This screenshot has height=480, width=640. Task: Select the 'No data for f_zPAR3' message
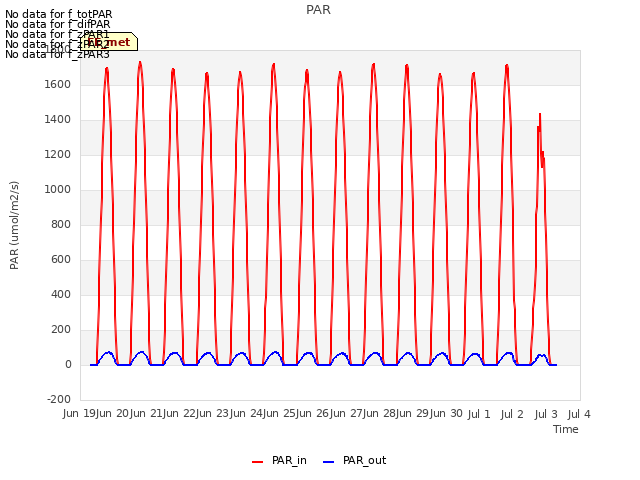pyautogui.click(x=57, y=54)
